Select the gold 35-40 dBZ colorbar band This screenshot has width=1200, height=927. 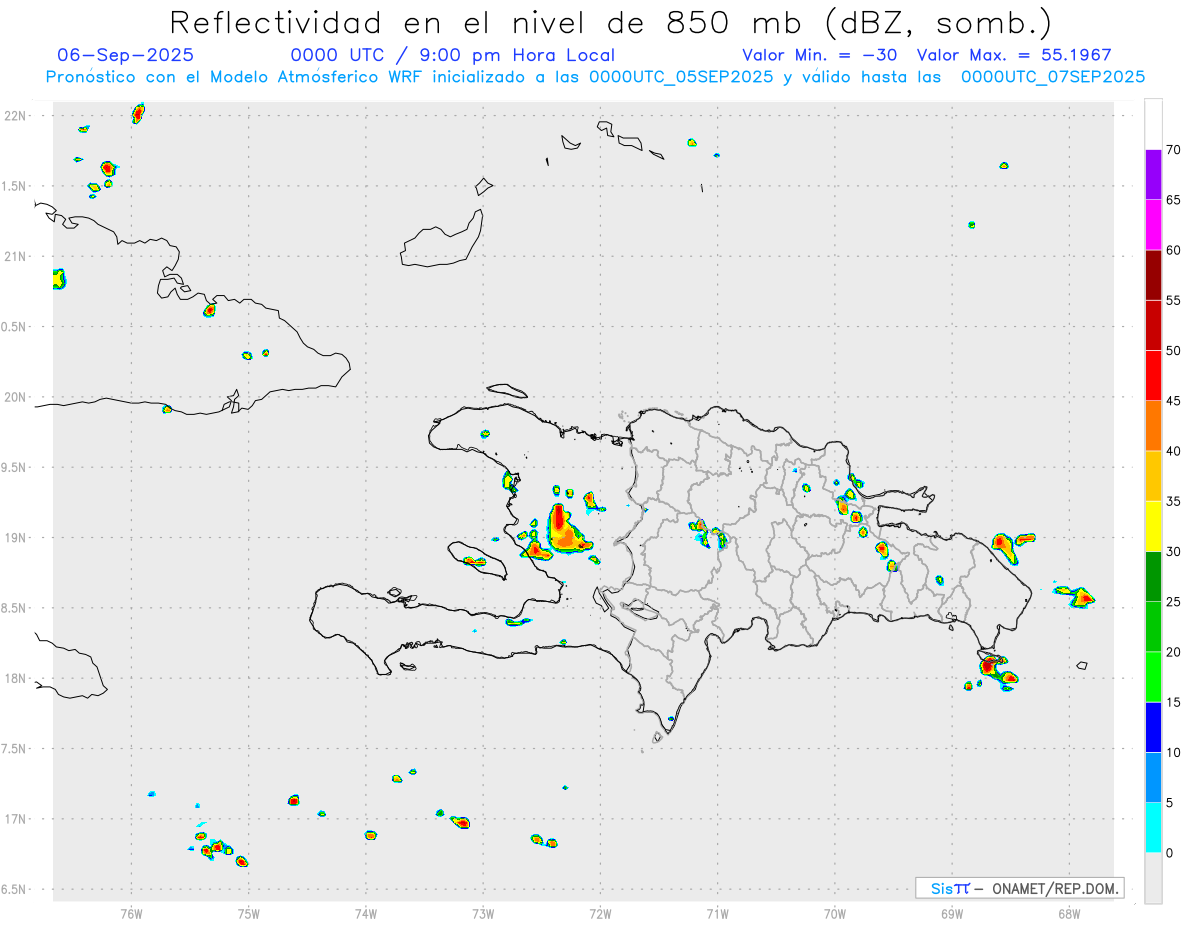click(x=1153, y=476)
